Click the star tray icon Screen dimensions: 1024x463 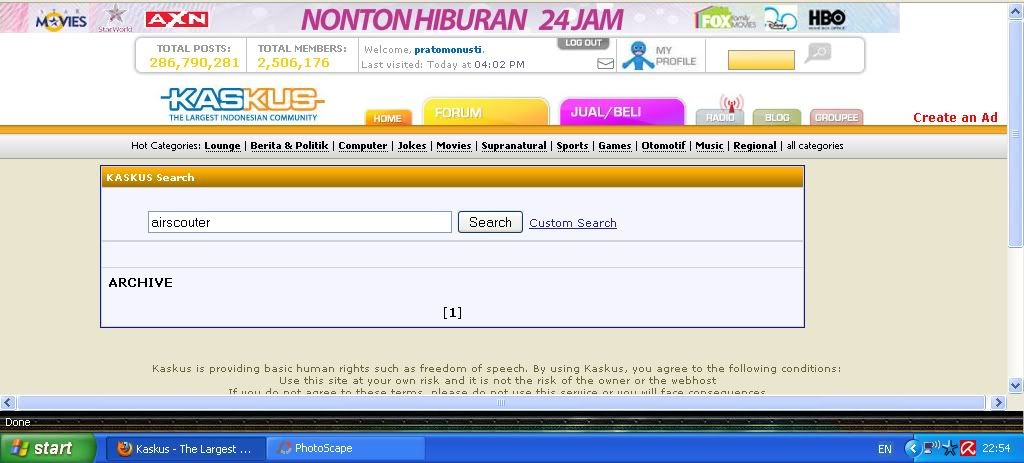[x=950, y=448]
